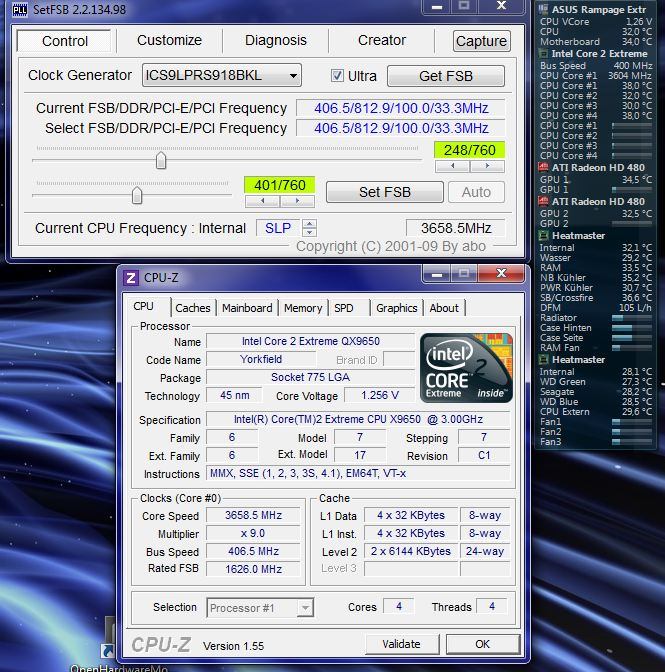Click right arrow under the 401/760 value
Image resolution: width=665 pixels, height=672 pixels.
[x=297, y=201]
